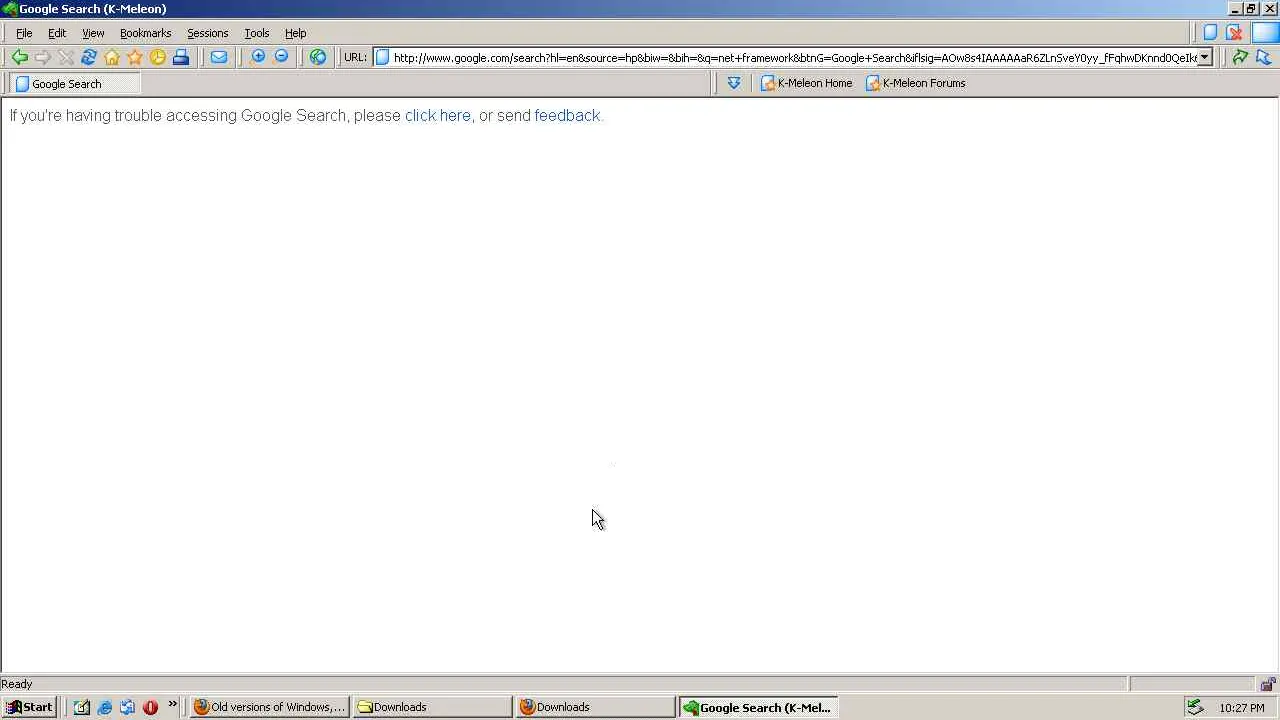The height and width of the screenshot is (720, 1280).
Task: Open the K-Meleon Home bookmark
Action: (x=806, y=83)
